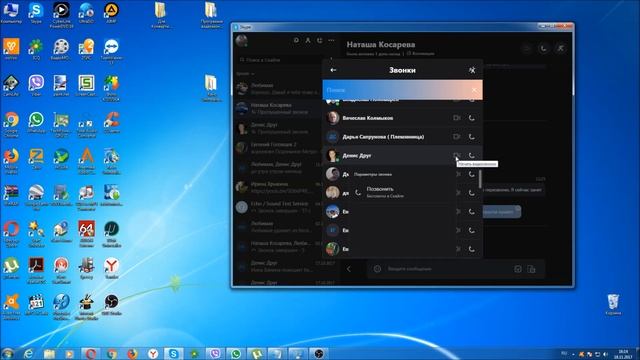Attach a file using the file icon in the message box
The image size is (640, 360).
(x=531, y=269)
